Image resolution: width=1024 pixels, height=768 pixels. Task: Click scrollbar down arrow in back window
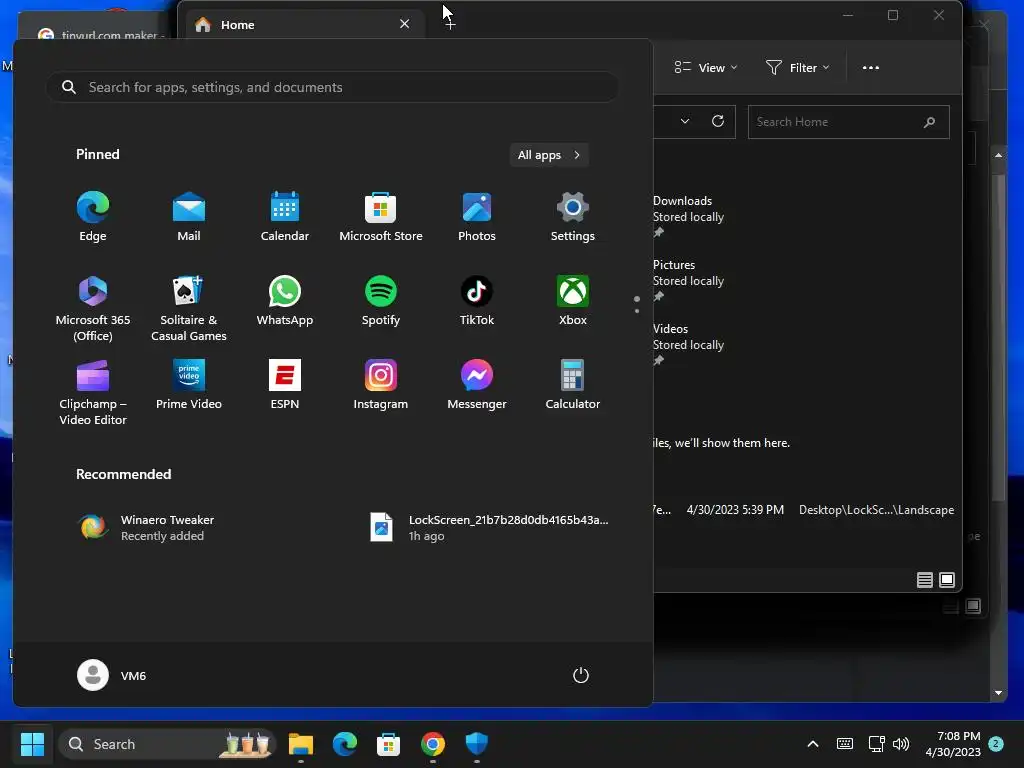tap(998, 693)
